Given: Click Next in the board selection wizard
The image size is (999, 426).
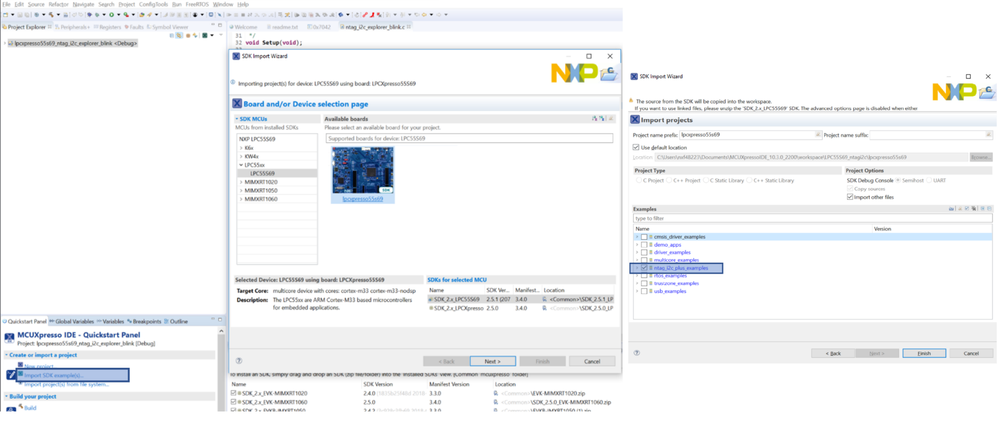Looking at the screenshot, I should click(492, 360).
